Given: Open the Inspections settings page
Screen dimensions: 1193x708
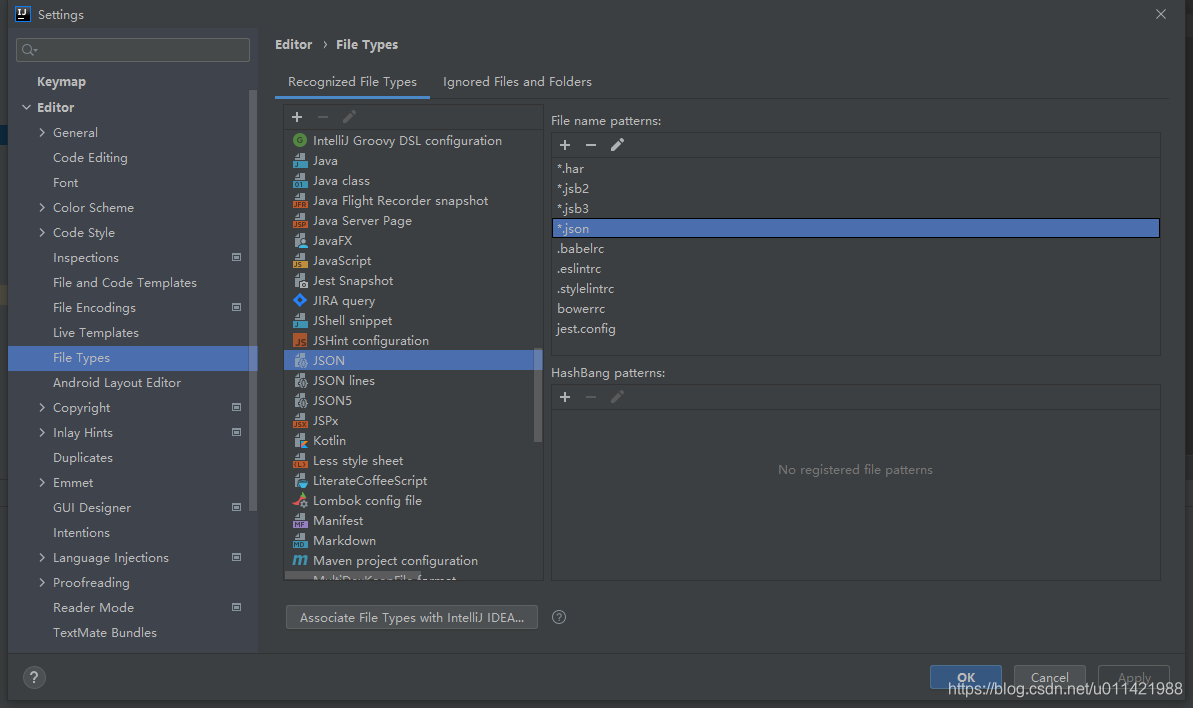Looking at the screenshot, I should click(86, 258).
